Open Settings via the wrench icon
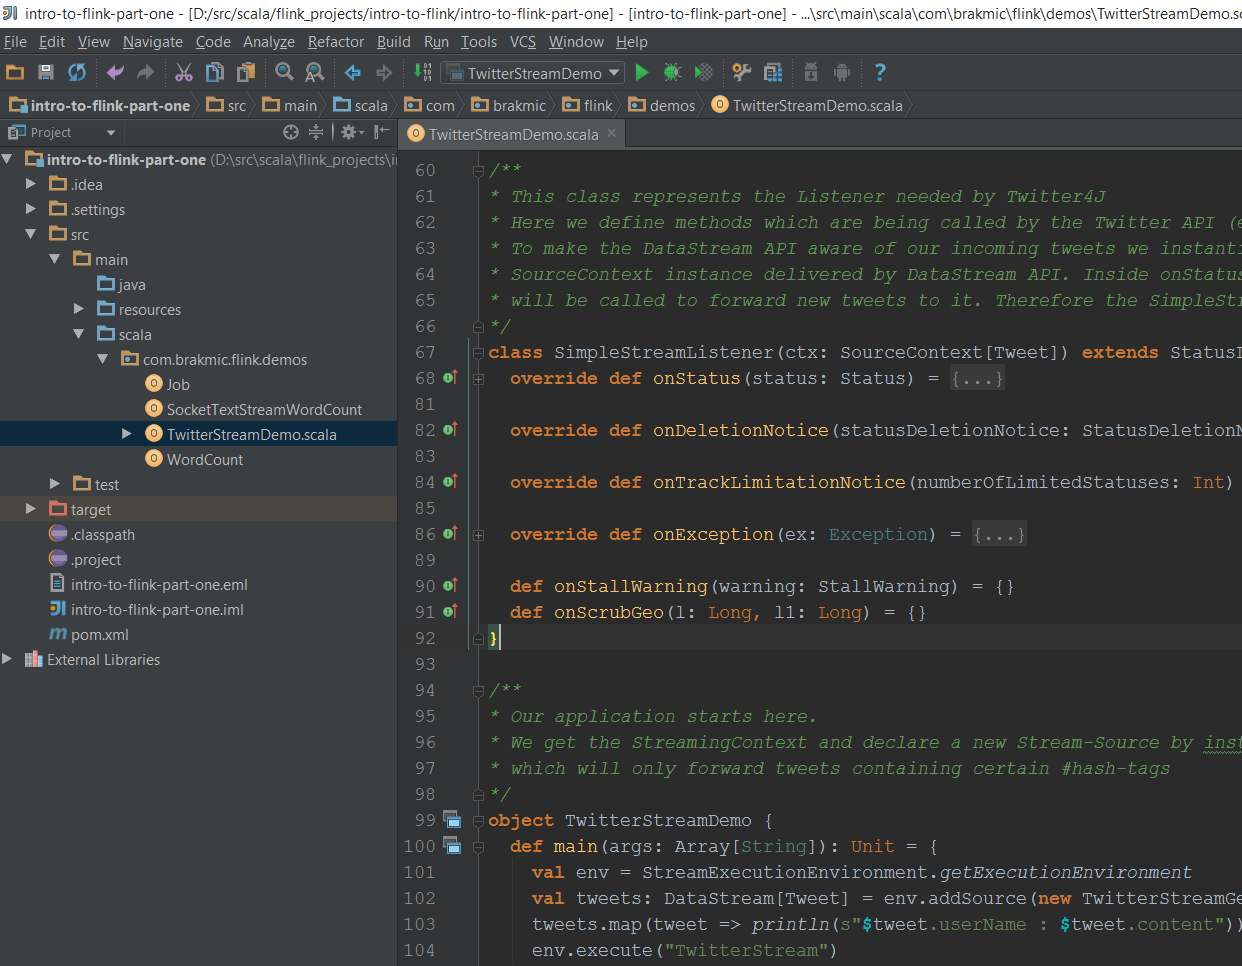This screenshot has height=966, width=1242. pos(742,72)
